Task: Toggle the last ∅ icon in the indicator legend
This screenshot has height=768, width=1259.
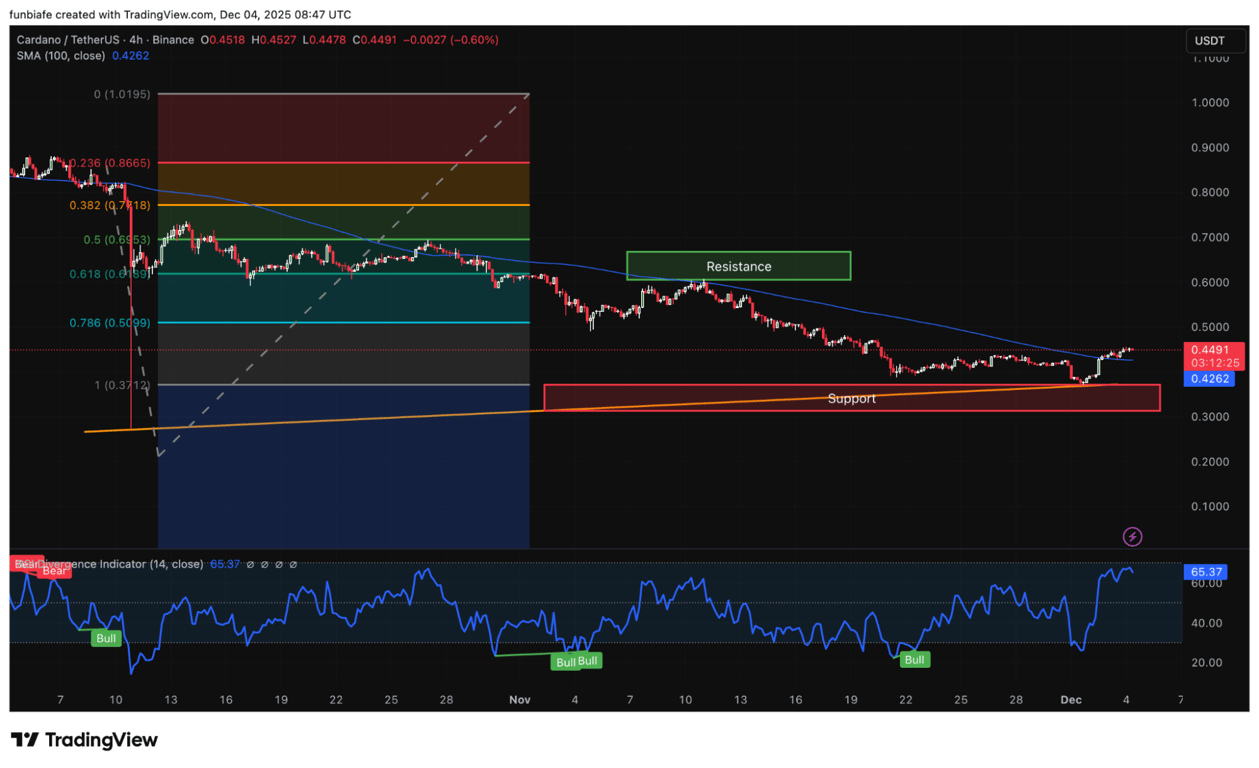Action: [x=293, y=563]
